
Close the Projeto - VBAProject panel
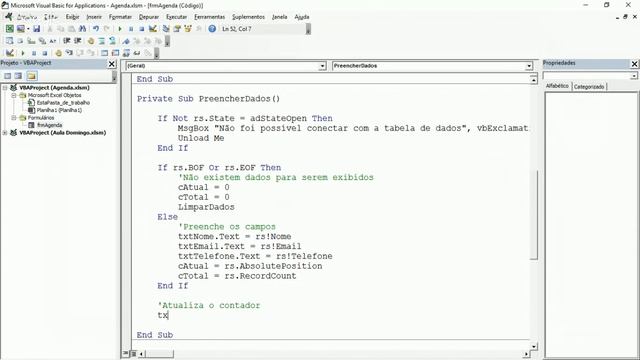click(x=112, y=64)
